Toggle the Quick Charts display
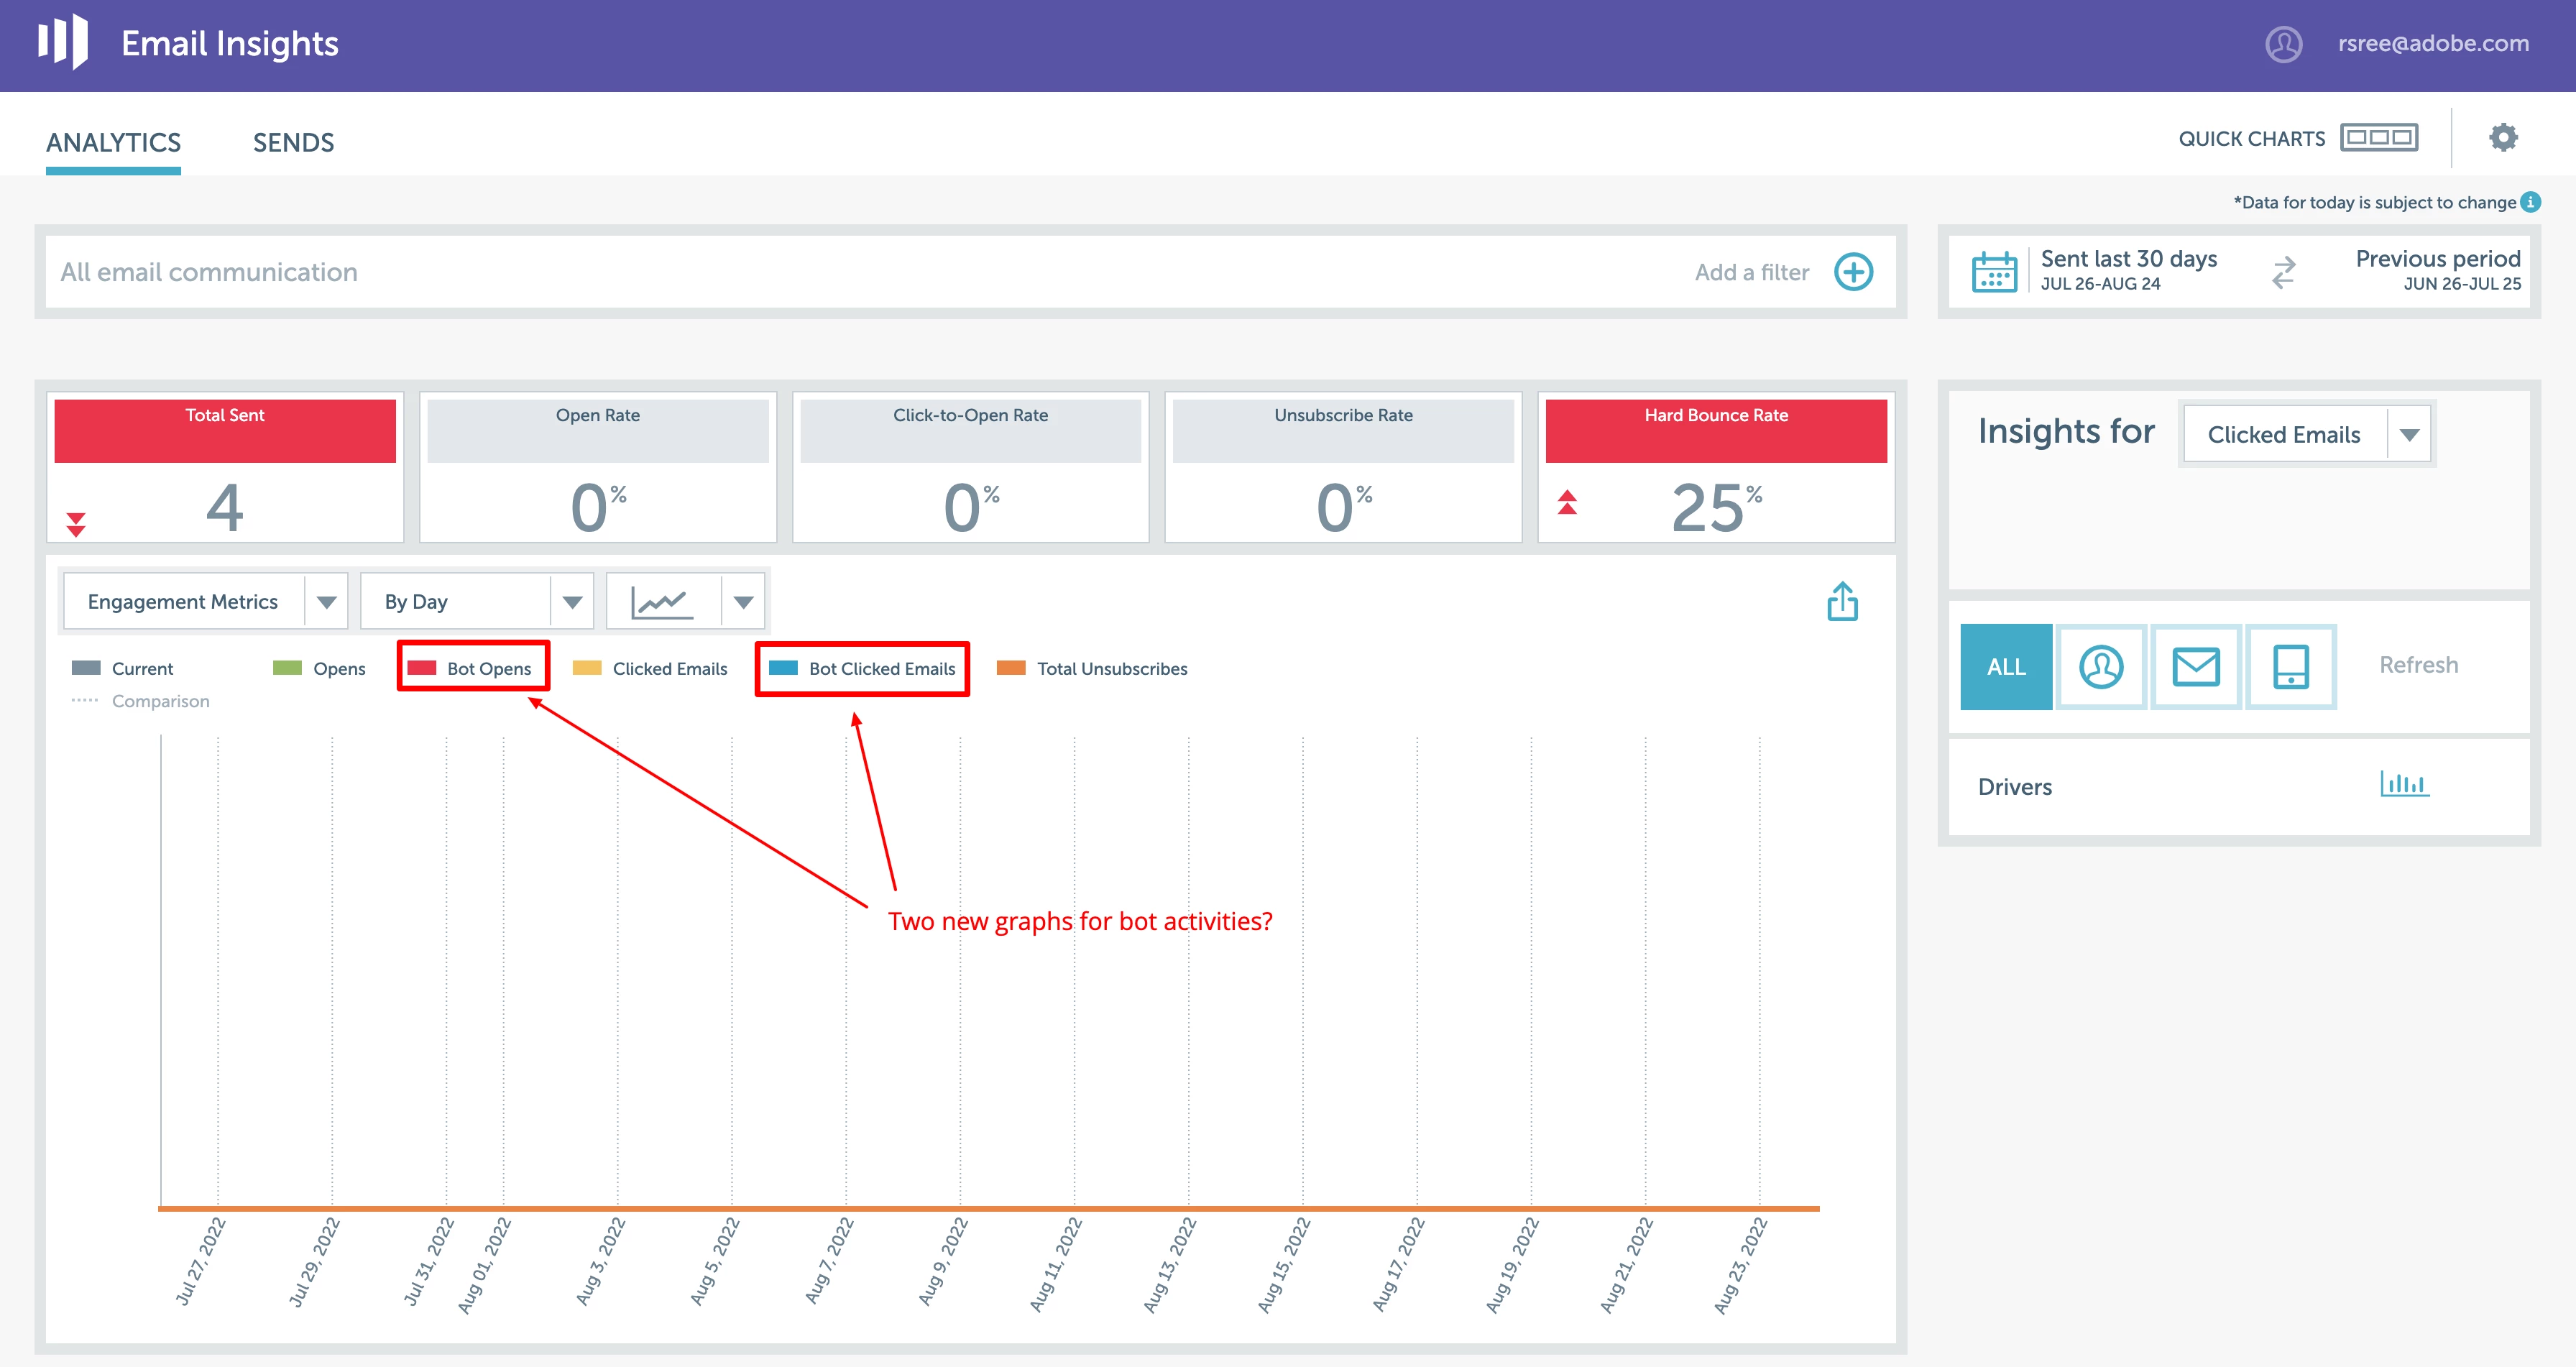This screenshot has width=2576, height=1367. pyautogui.click(x=2378, y=138)
